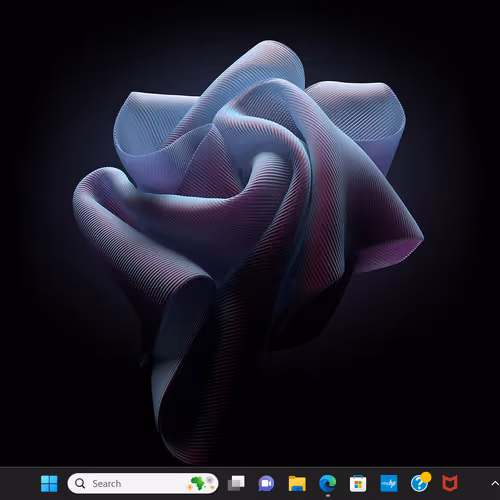Open File Explorer from the taskbar
The height and width of the screenshot is (500, 500).
tap(297, 483)
